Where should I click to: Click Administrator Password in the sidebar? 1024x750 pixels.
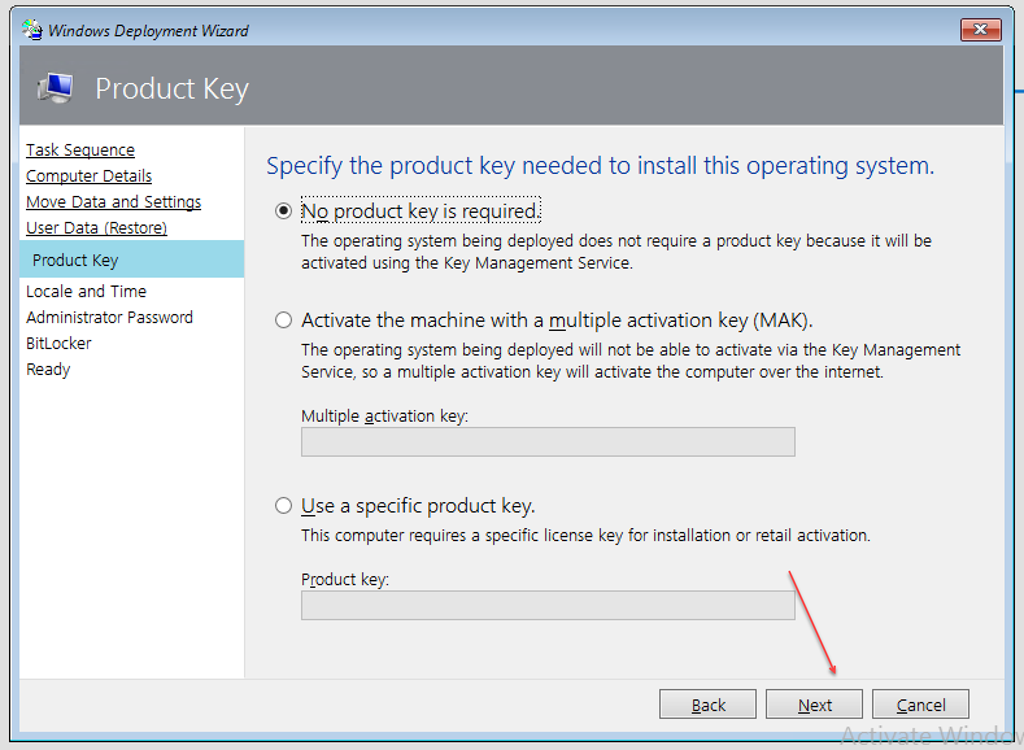109,317
